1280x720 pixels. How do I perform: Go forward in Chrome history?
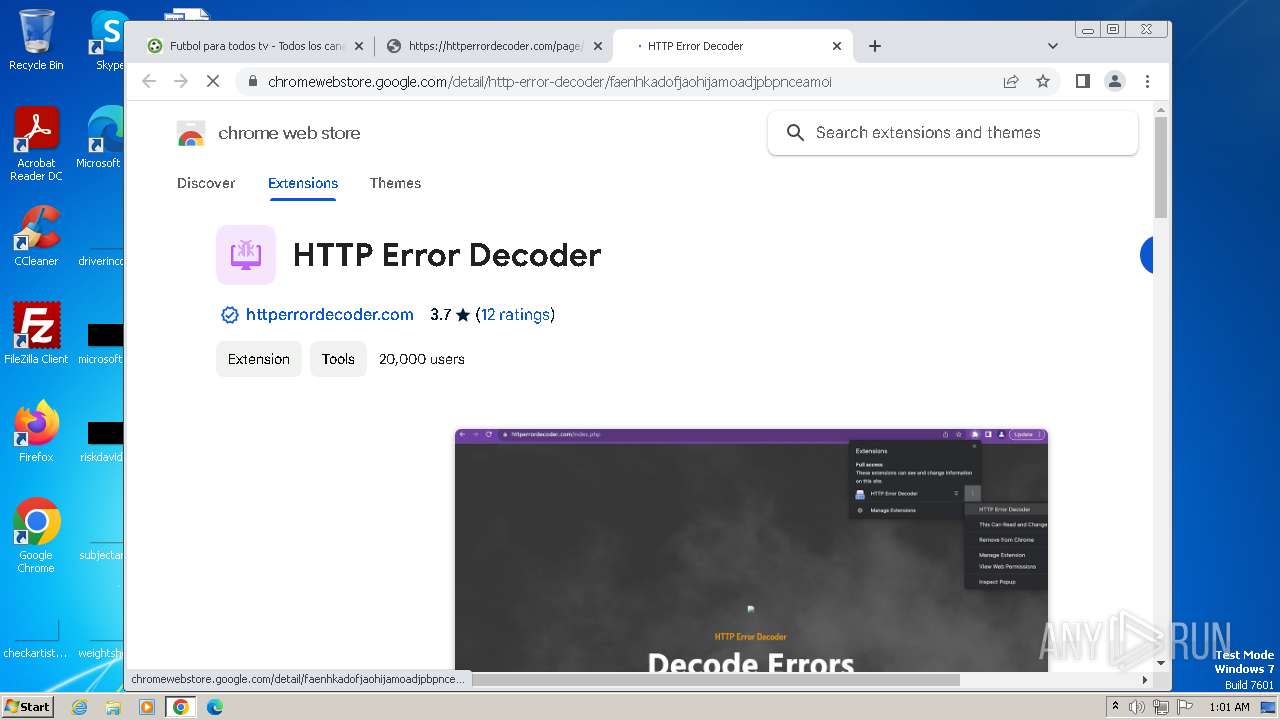point(181,82)
